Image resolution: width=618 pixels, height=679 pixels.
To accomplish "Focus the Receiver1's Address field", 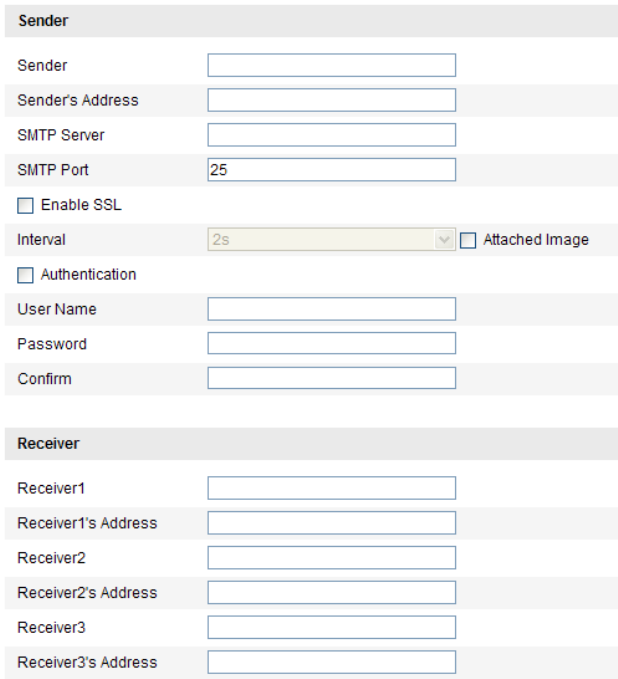I will click(331, 523).
